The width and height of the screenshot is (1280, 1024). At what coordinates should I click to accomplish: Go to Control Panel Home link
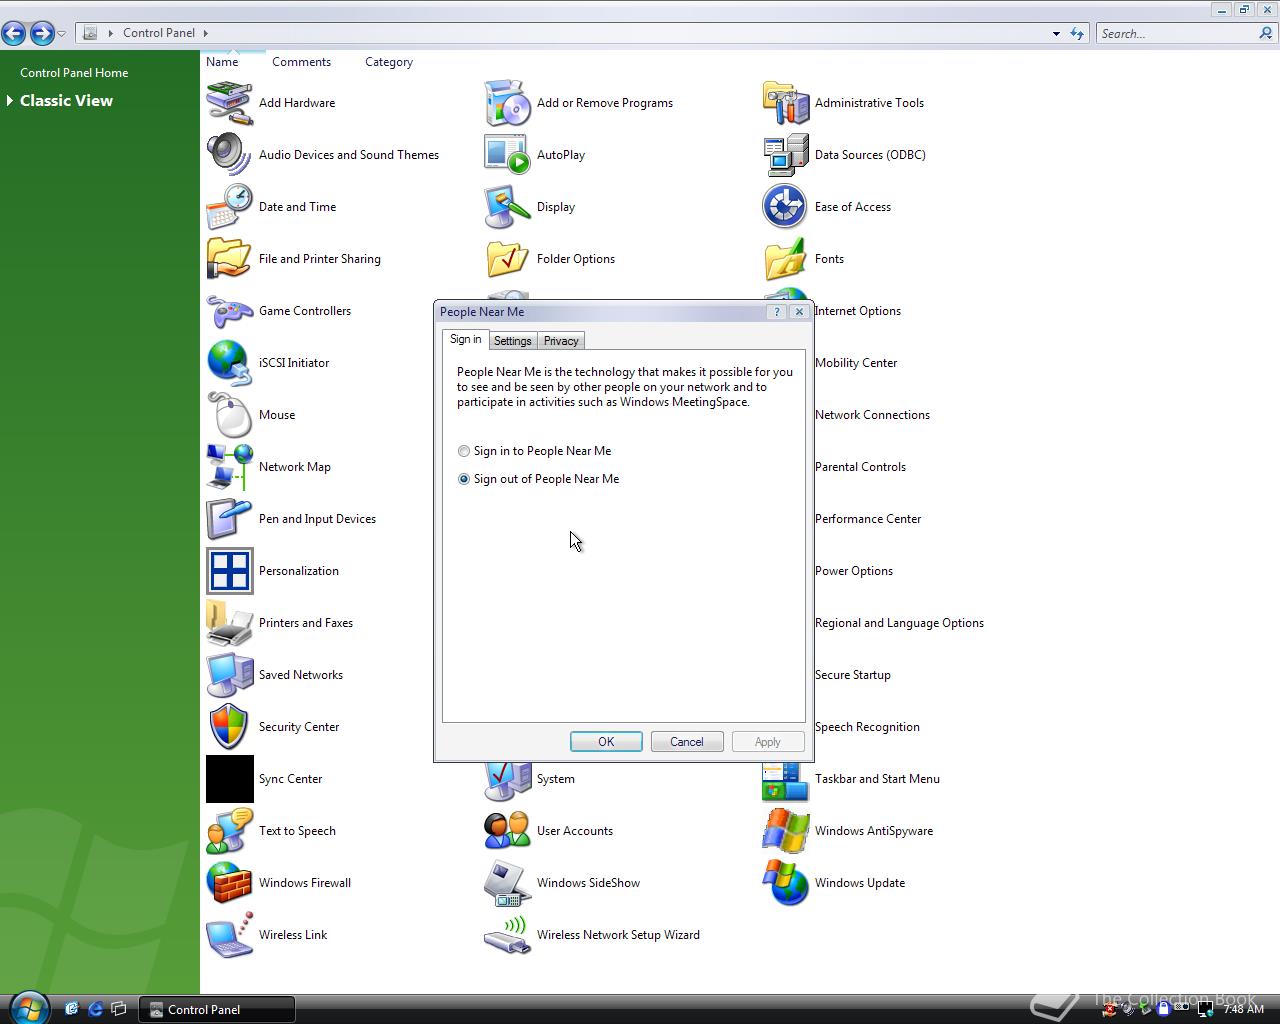pos(74,73)
